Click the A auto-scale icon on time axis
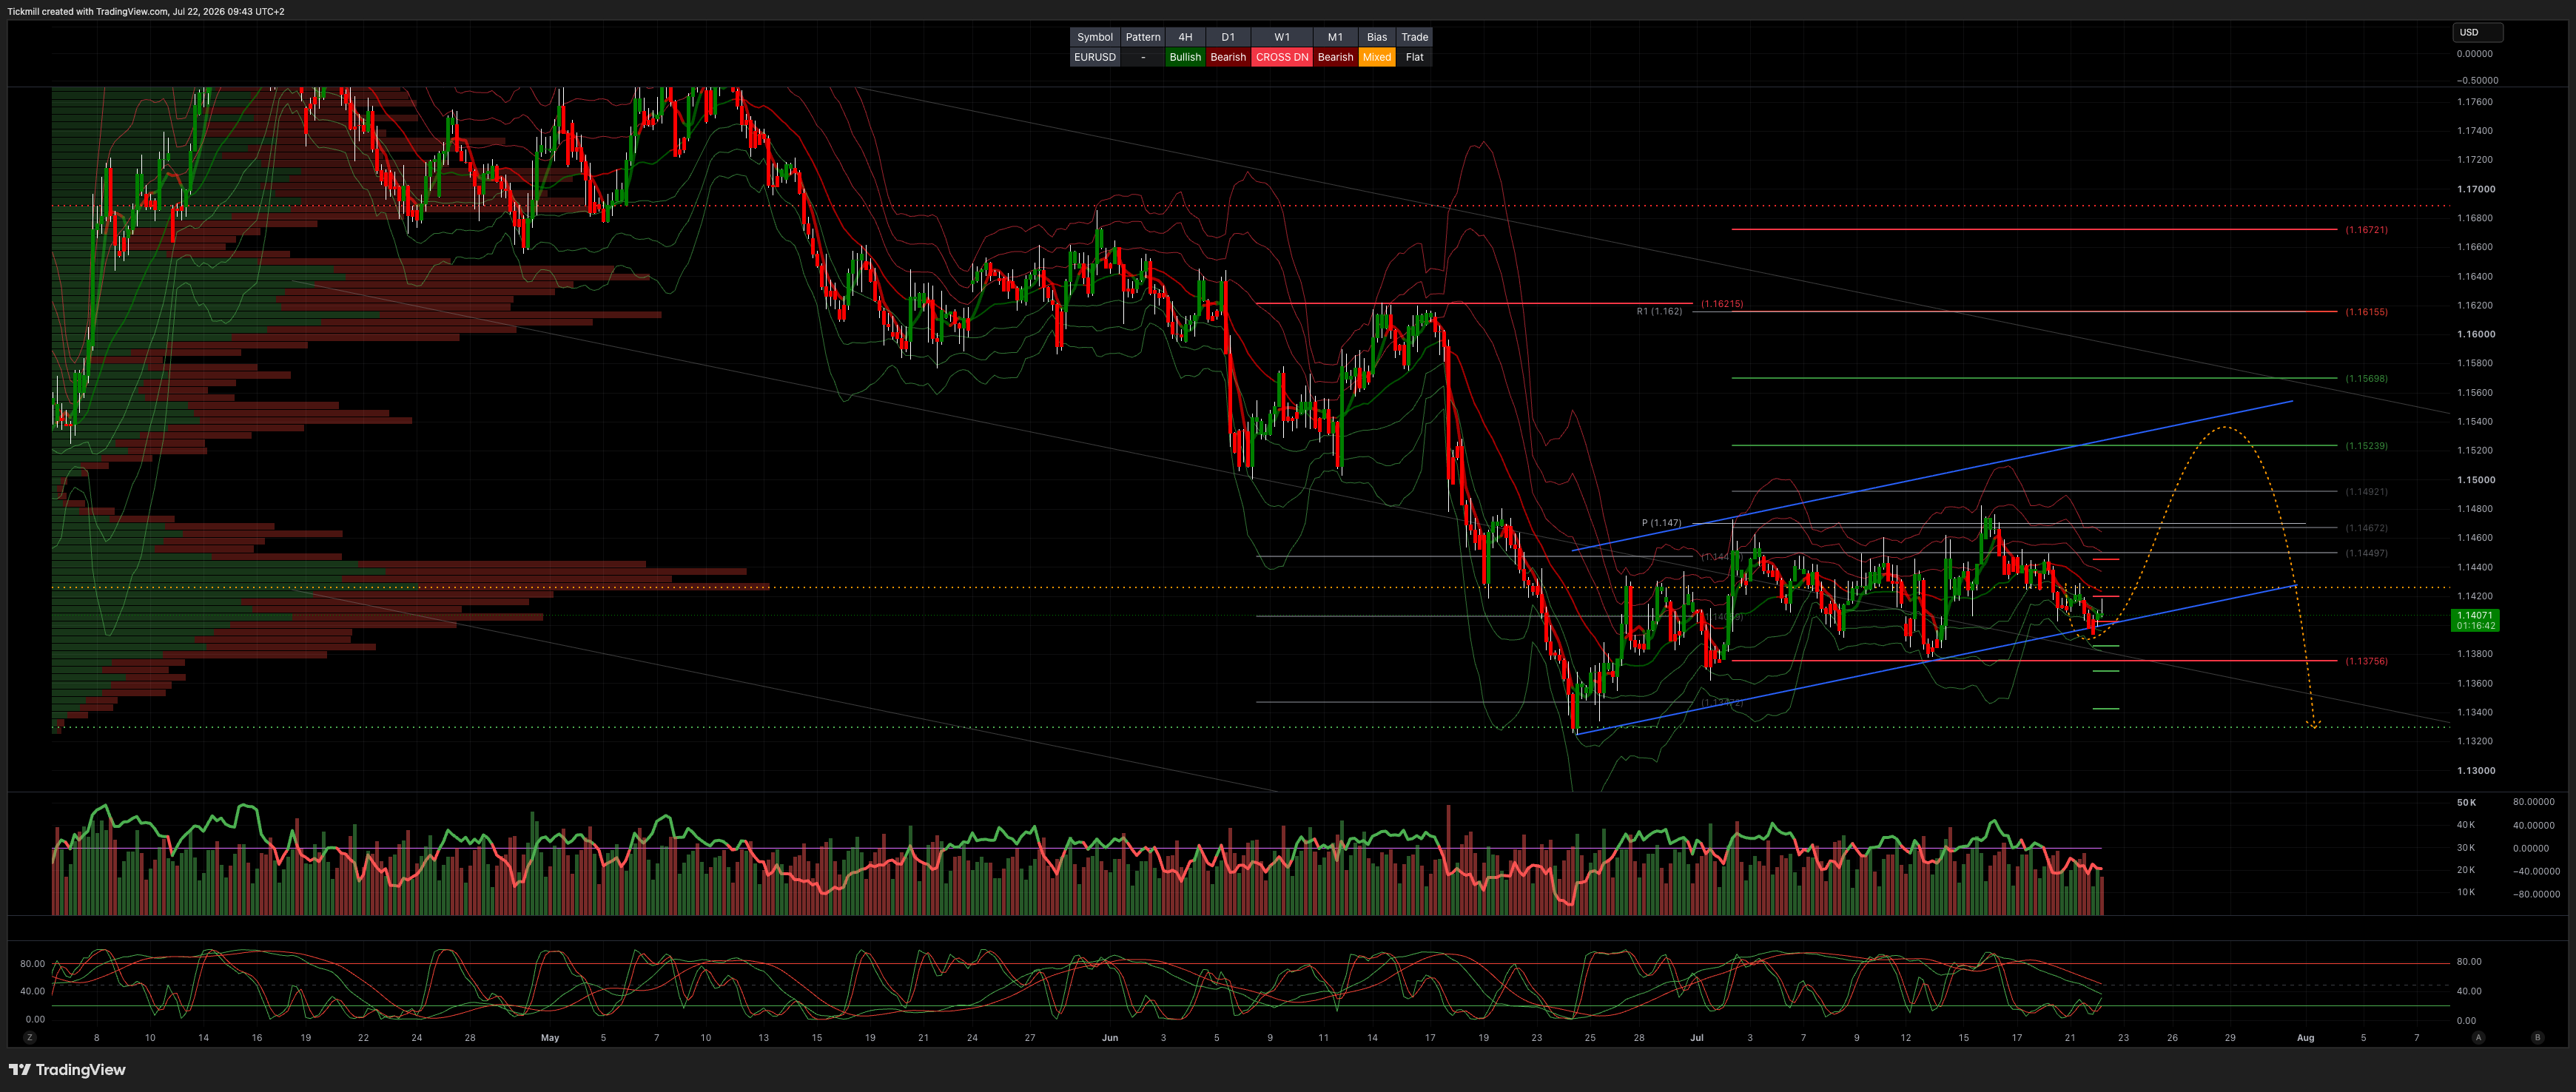 (x=2478, y=1037)
